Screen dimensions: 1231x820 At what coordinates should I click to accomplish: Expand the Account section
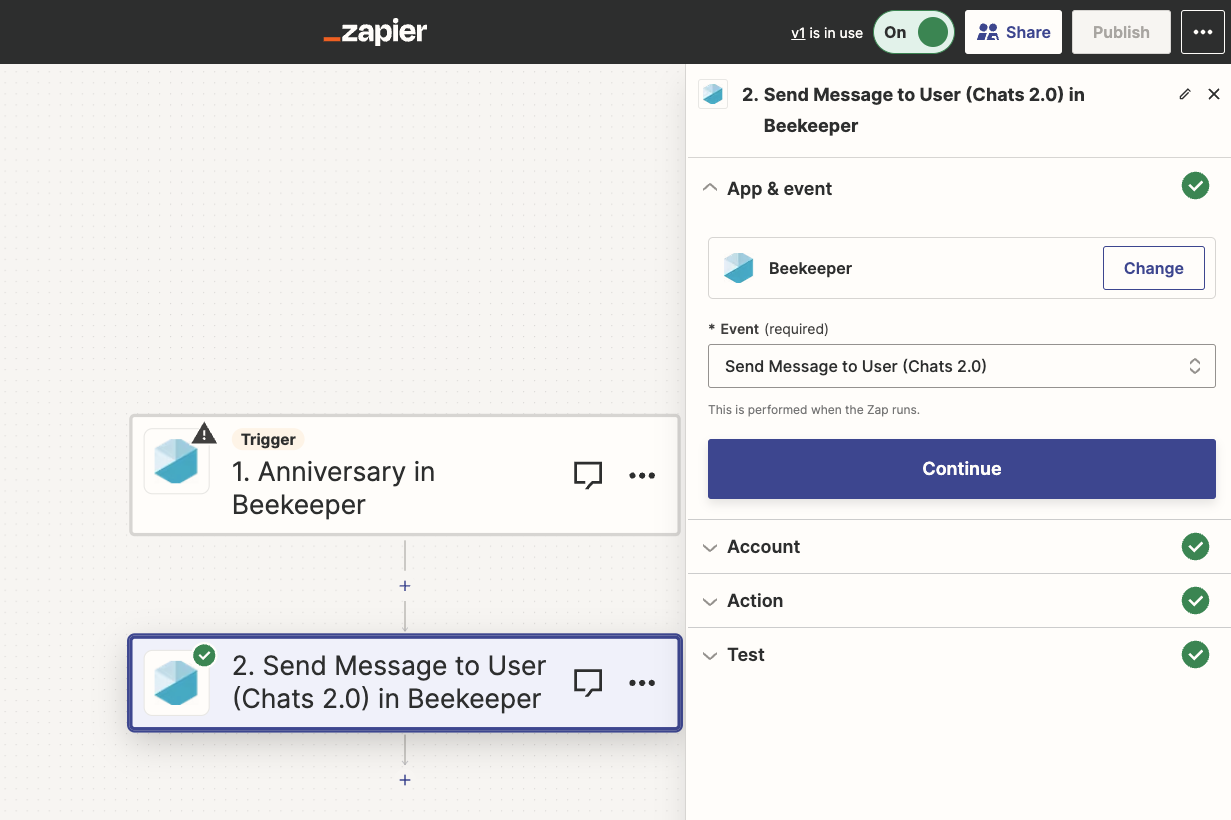point(710,547)
